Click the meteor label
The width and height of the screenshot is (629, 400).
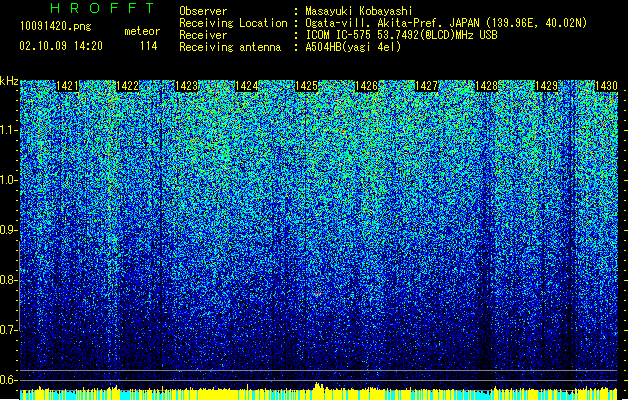pos(142,31)
